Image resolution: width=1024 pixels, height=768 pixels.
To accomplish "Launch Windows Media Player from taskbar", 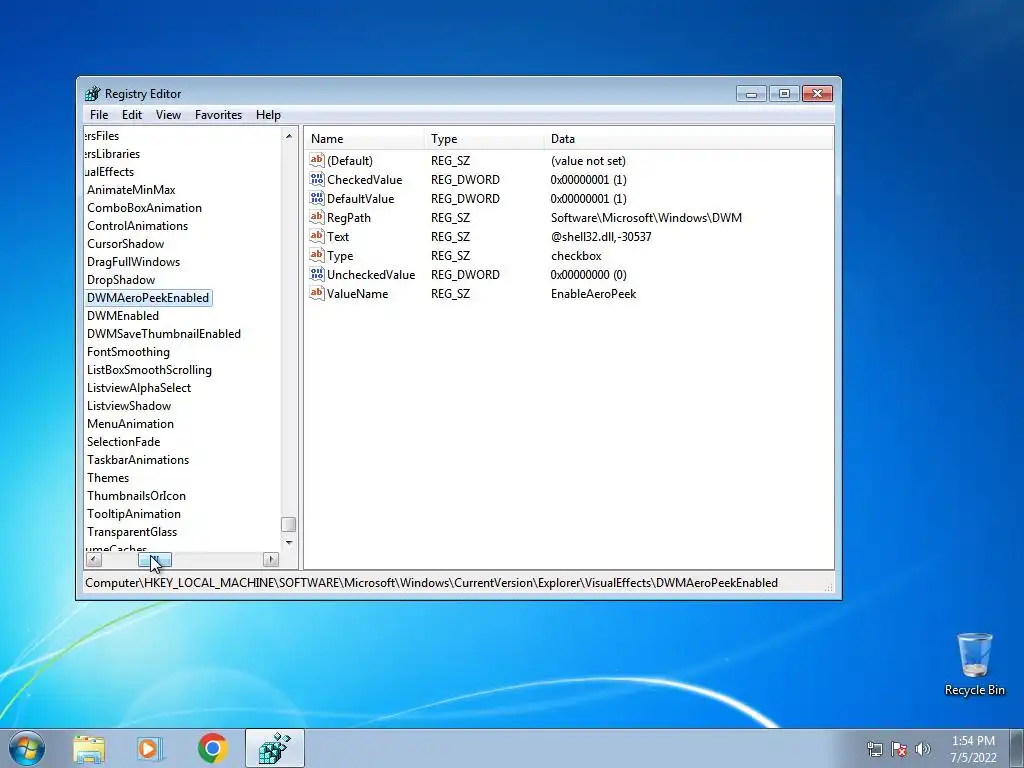I will point(150,748).
